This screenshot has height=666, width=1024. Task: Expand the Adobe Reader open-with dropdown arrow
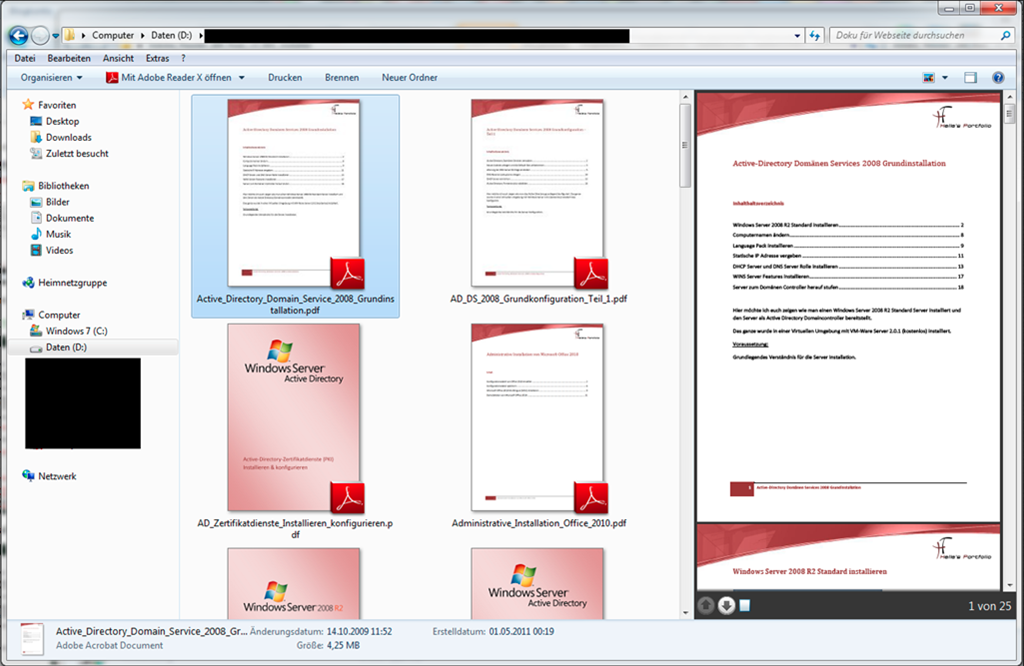click(x=242, y=78)
